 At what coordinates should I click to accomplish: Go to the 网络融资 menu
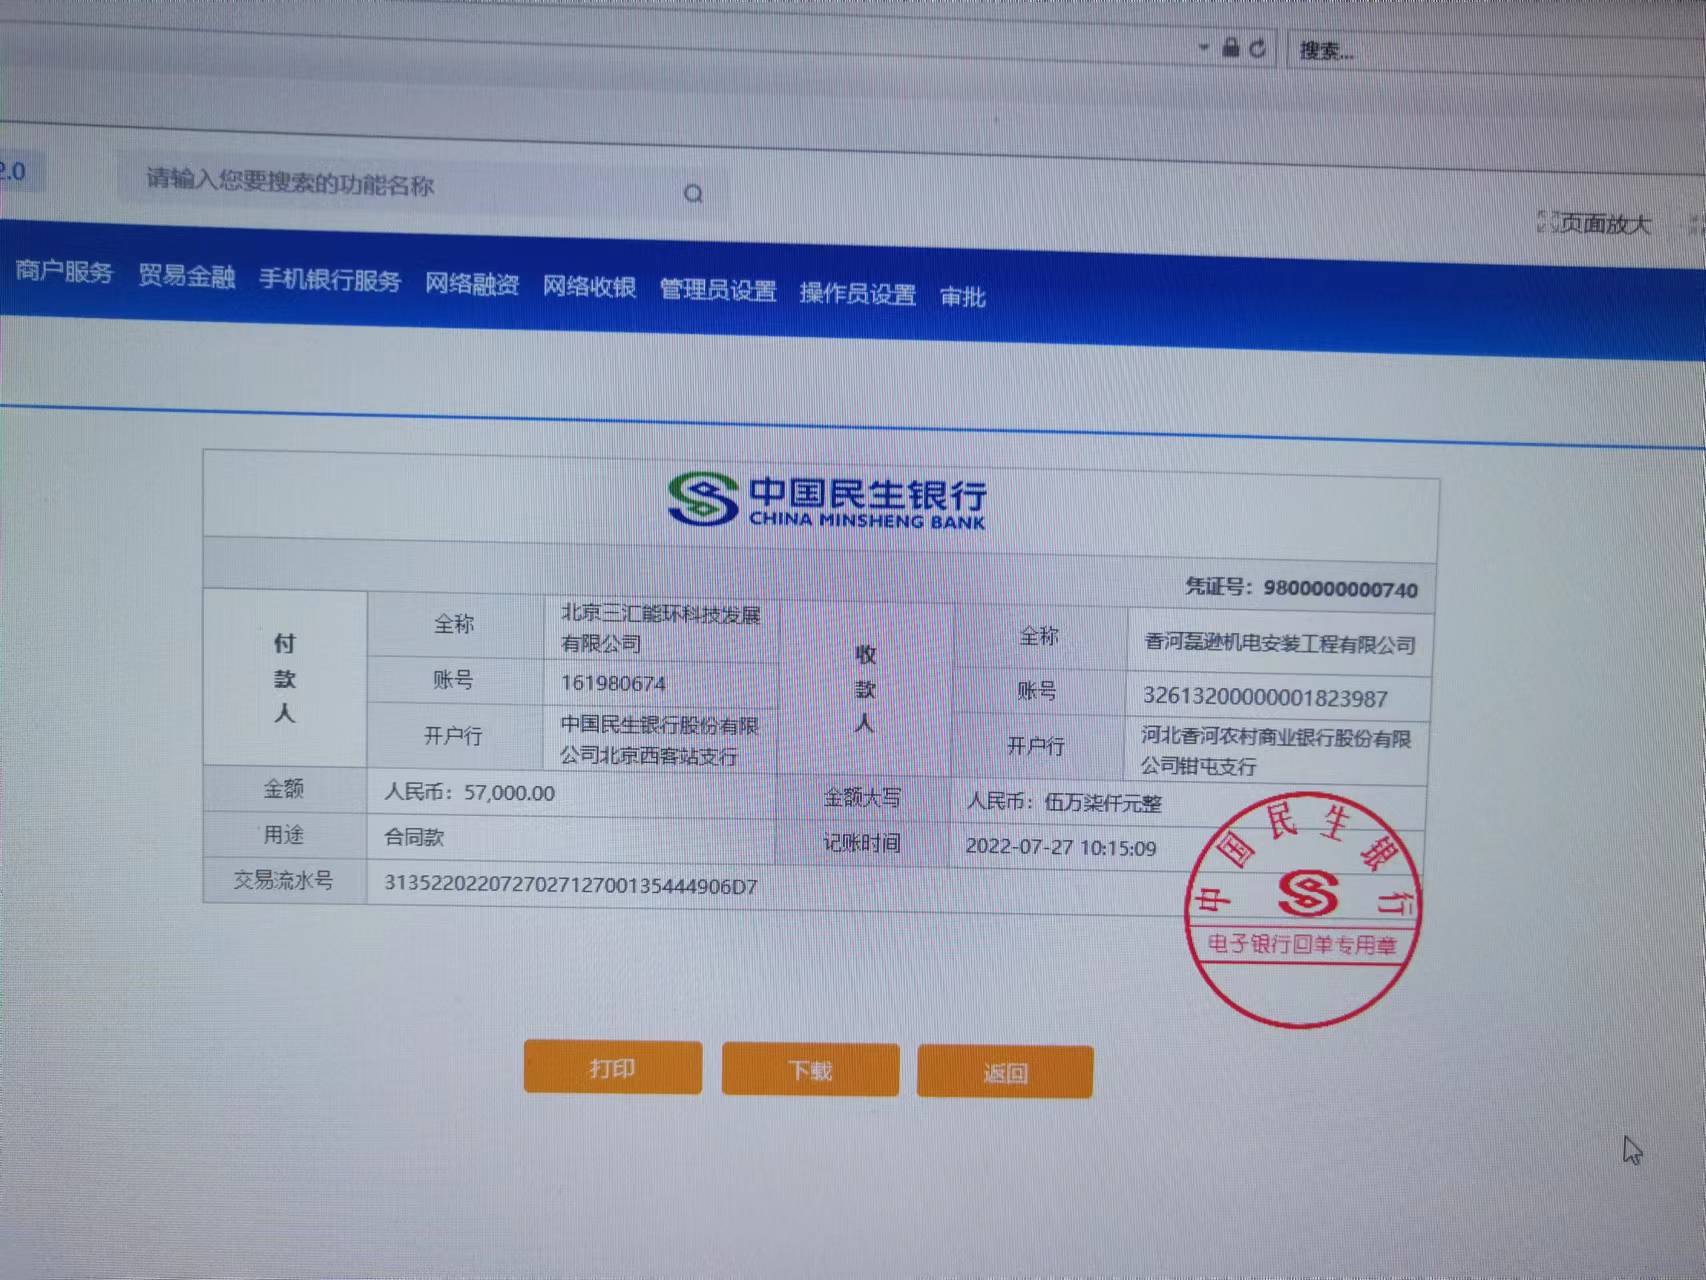471,284
